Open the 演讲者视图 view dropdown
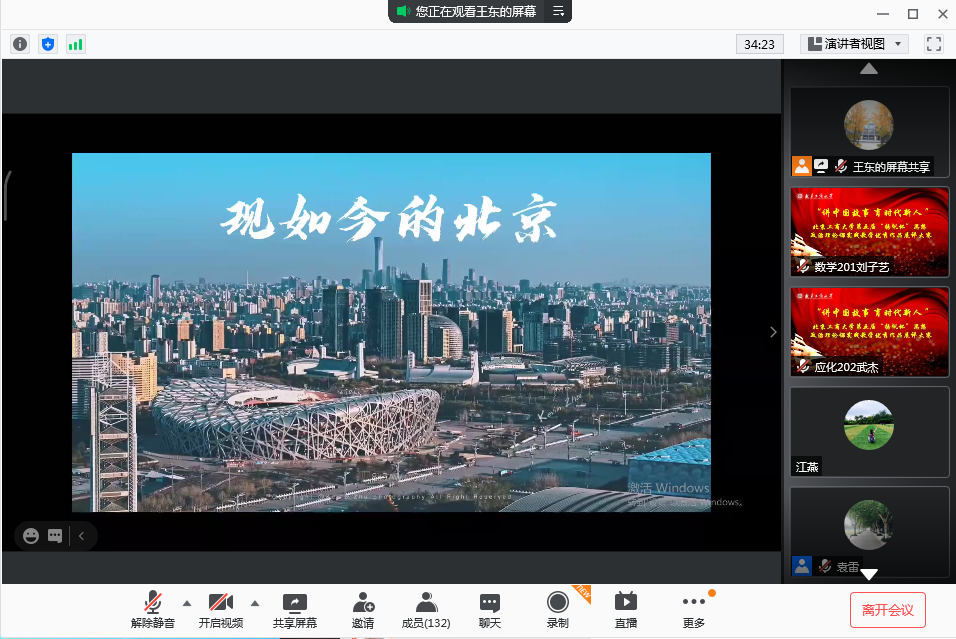956x639 pixels. pyautogui.click(x=854, y=44)
